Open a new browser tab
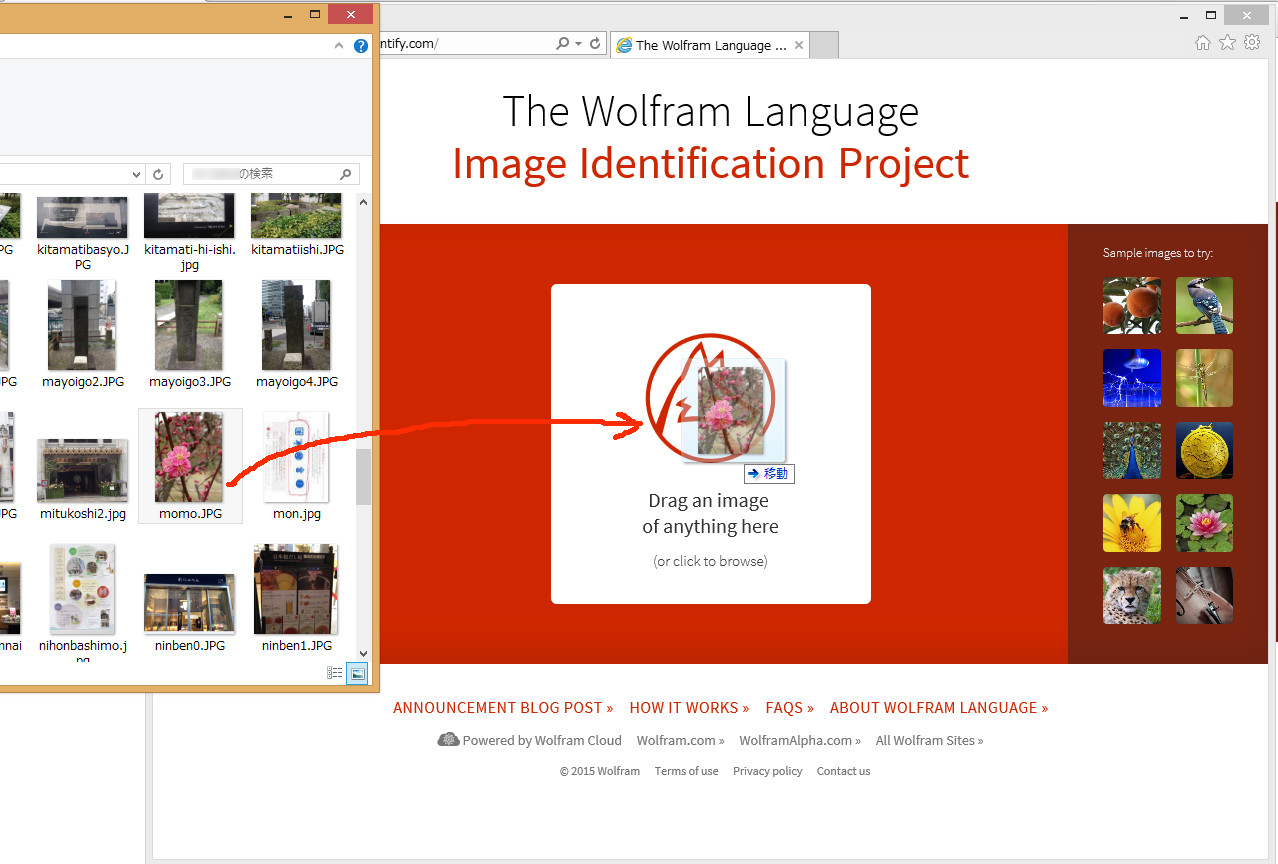 823,45
